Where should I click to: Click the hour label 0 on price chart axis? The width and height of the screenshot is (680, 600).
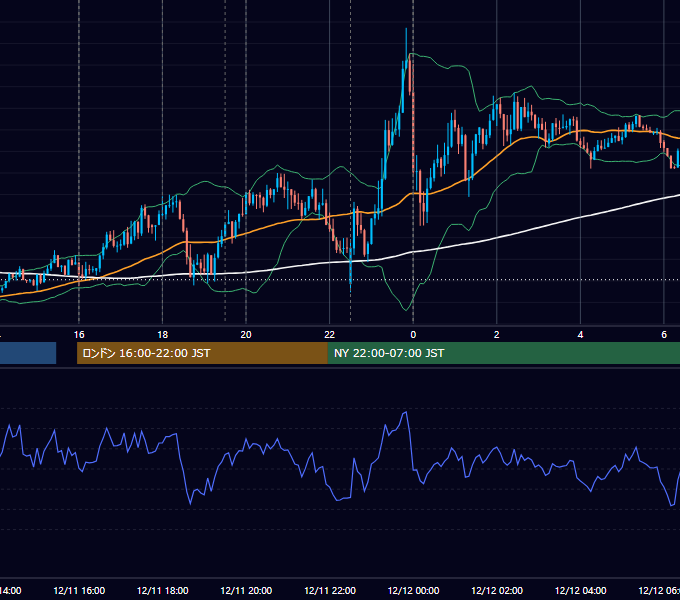pos(413,335)
